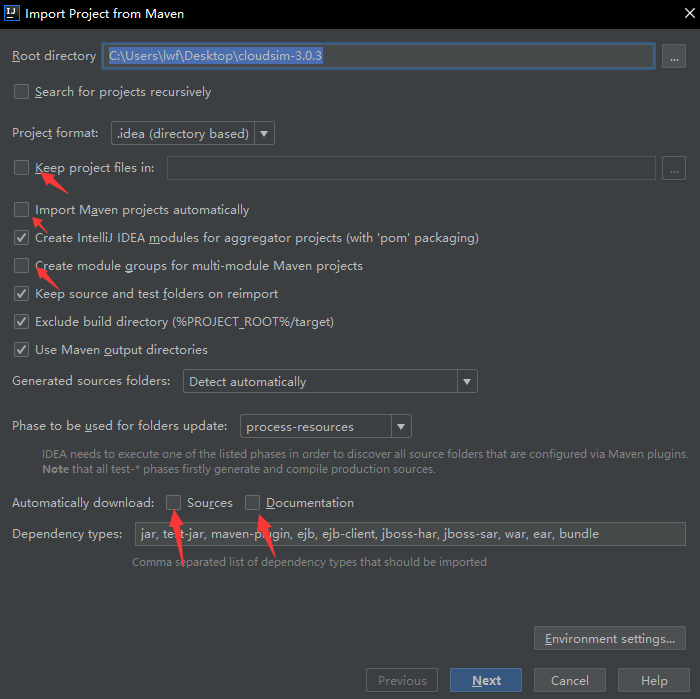Click the Dependency types text field
This screenshot has width=700, height=699.
[x=410, y=534]
